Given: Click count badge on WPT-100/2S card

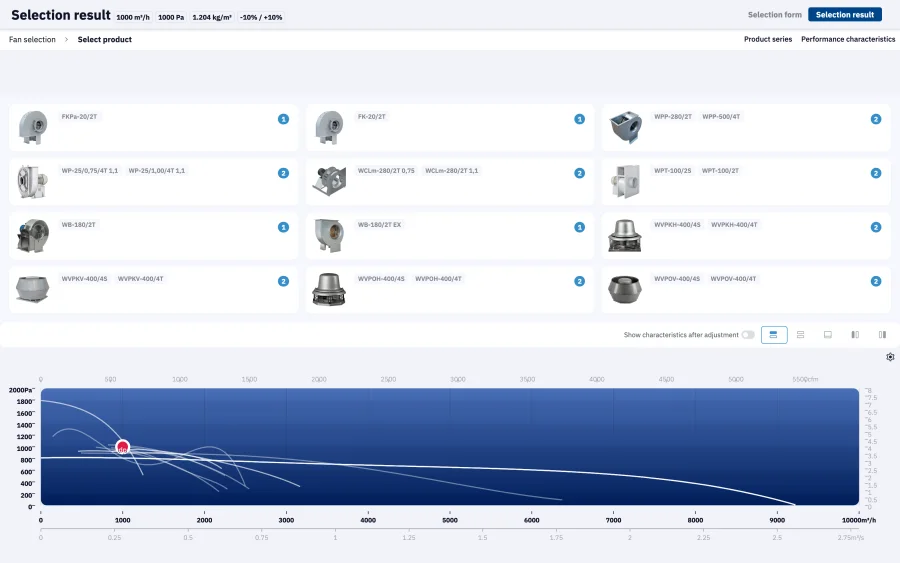Looking at the screenshot, I should tap(876, 173).
